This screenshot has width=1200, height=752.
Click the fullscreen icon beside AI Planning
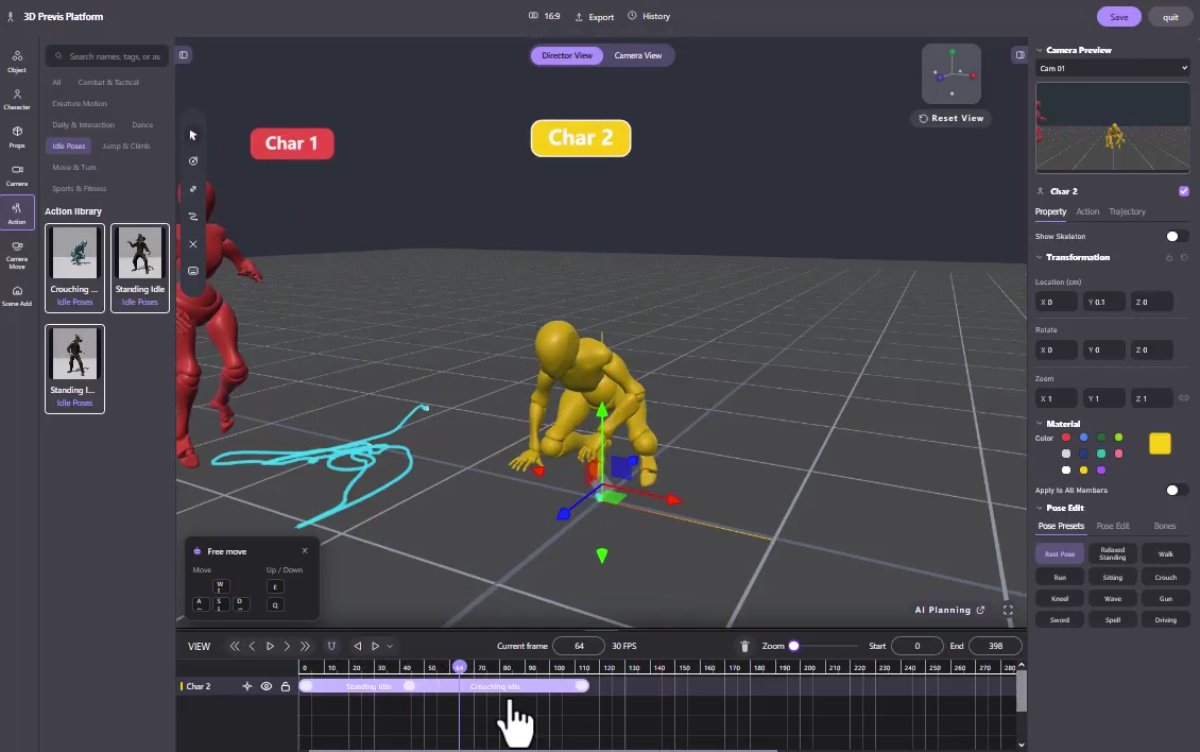coord(1007,610)
